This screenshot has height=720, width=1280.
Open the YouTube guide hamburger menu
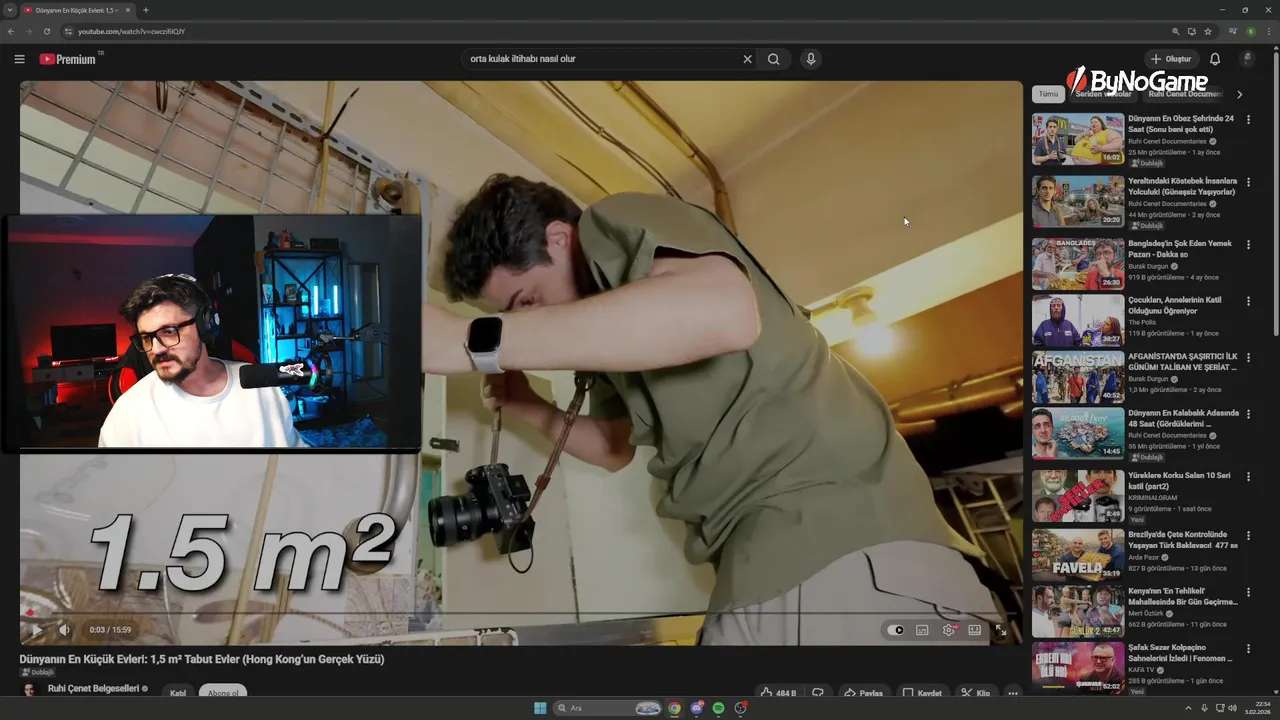(19, 59)
